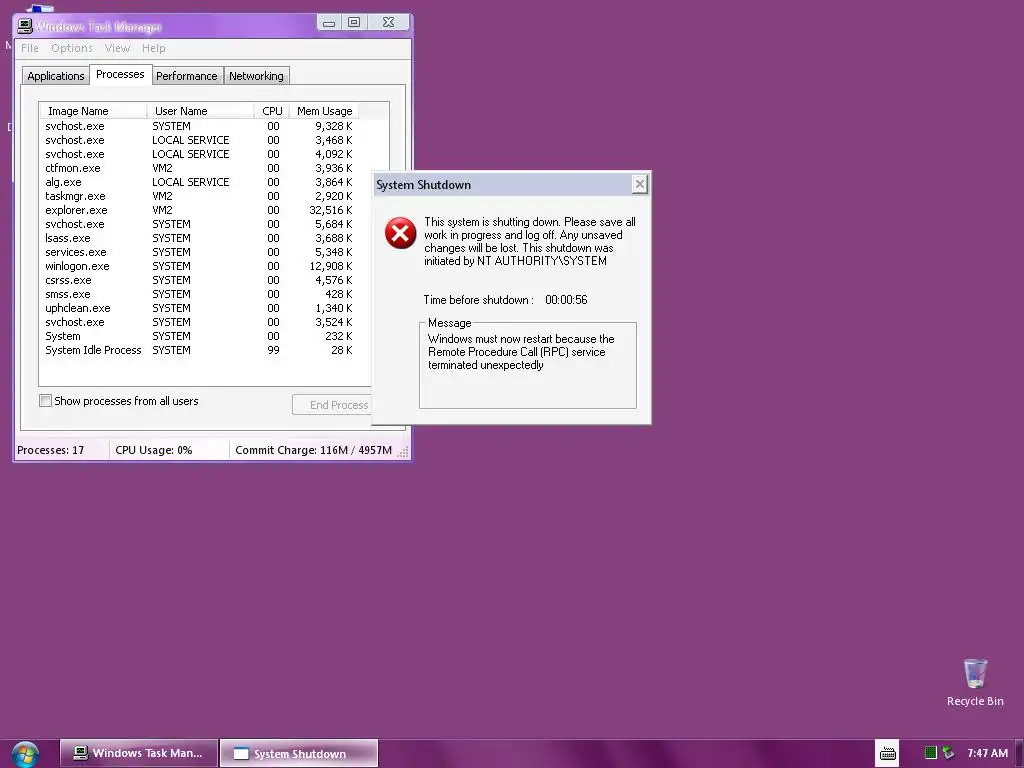Image resolution: width=1024 pixels, height=768 pixels.
Task: Click the clock showing 7:47 AM
Action: pos(987,753)
